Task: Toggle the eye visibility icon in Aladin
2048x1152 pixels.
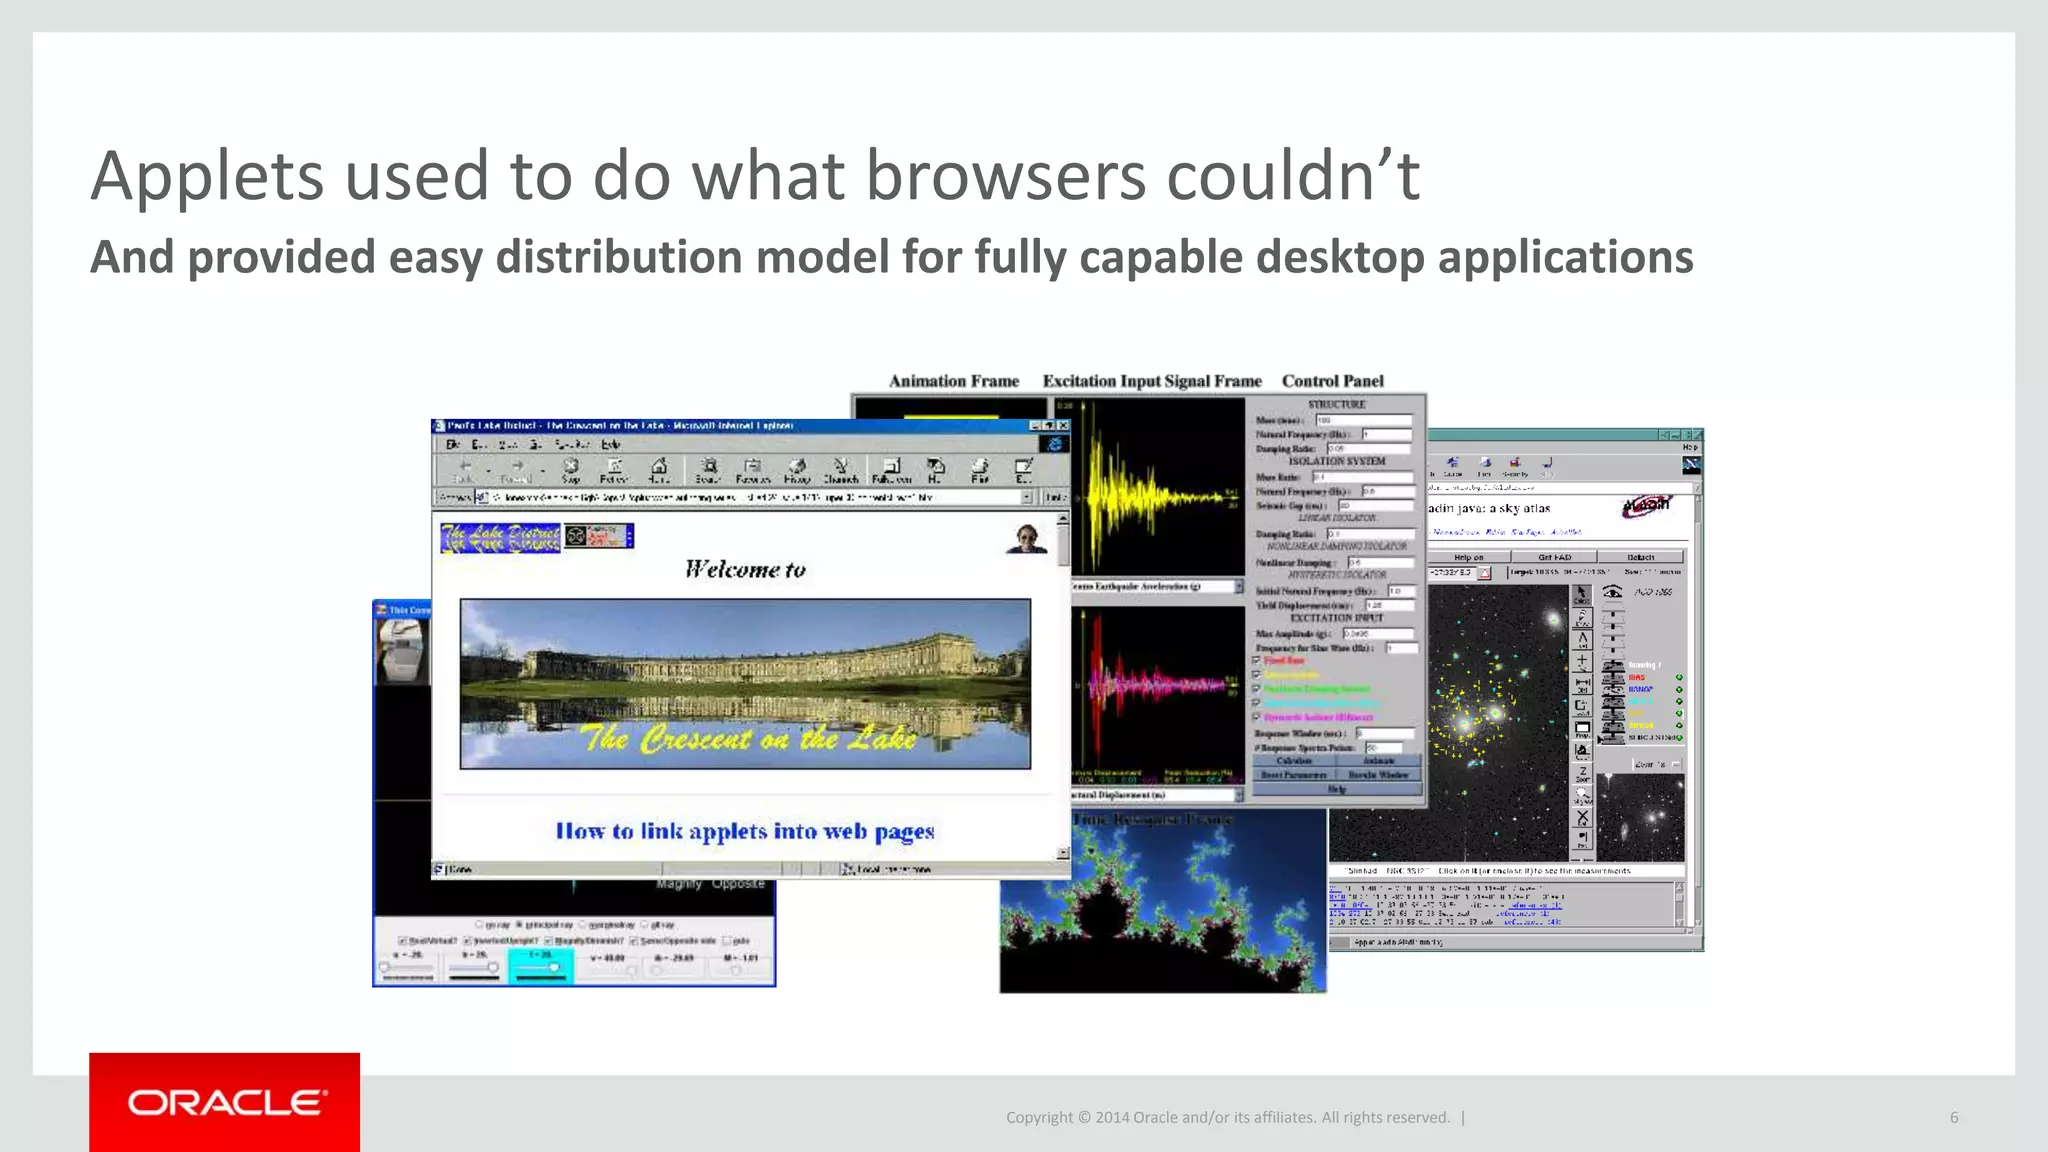Action: (1612, 592)
